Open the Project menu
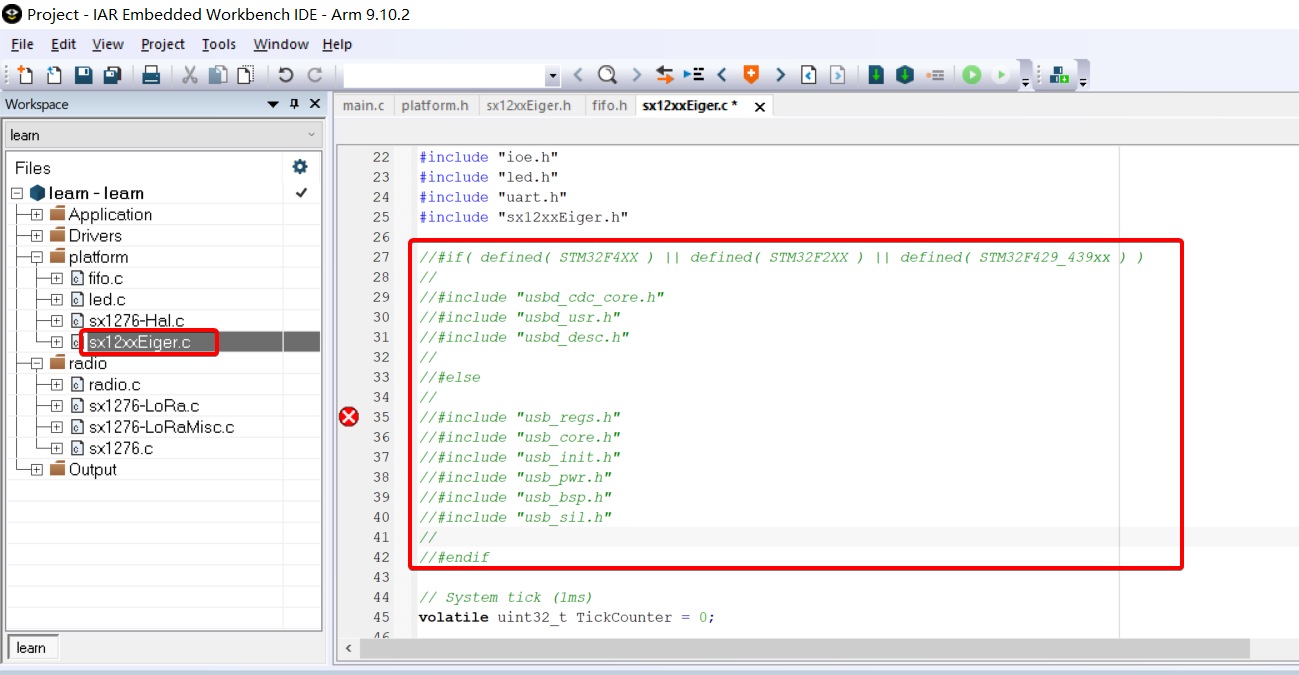 [162, 44]
